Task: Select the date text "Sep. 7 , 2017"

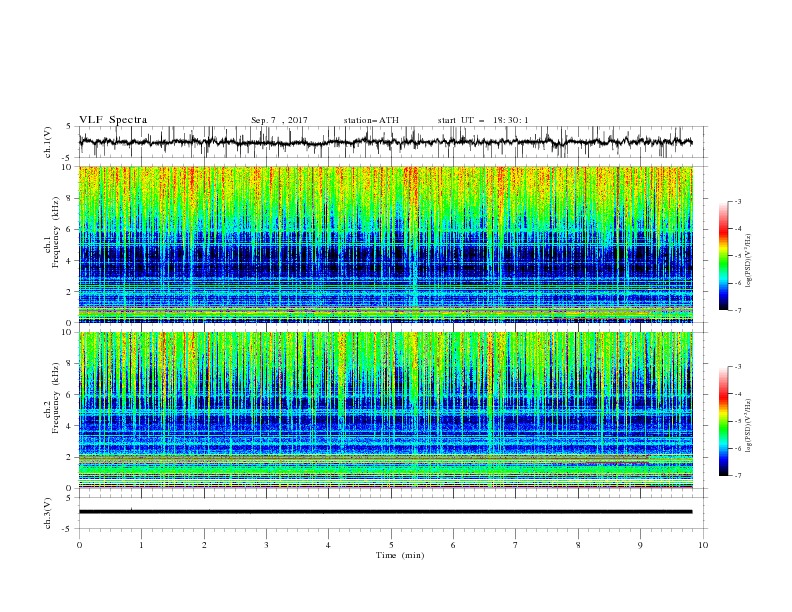Action: coord(279,120)
